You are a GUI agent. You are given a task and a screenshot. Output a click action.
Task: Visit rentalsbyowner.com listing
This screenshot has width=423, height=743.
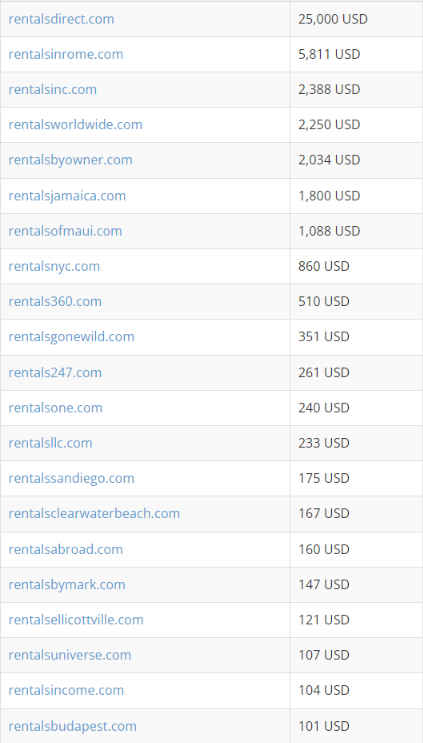[71, 160]
